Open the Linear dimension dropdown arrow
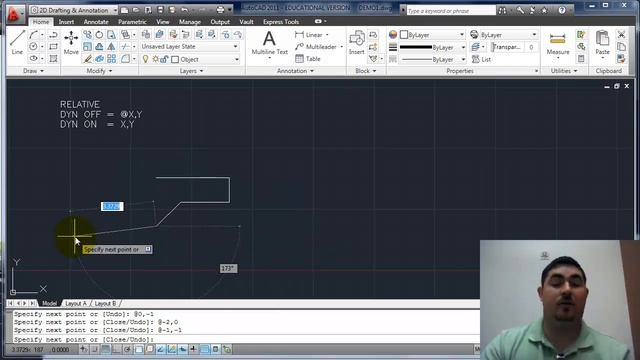The image size is (640, 360). (327, 35)
